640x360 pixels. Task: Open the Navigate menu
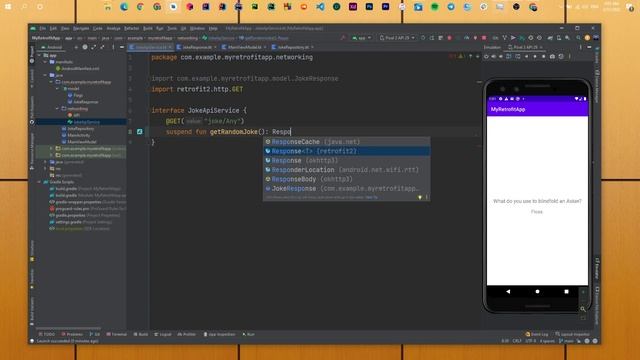coord(81,29)
